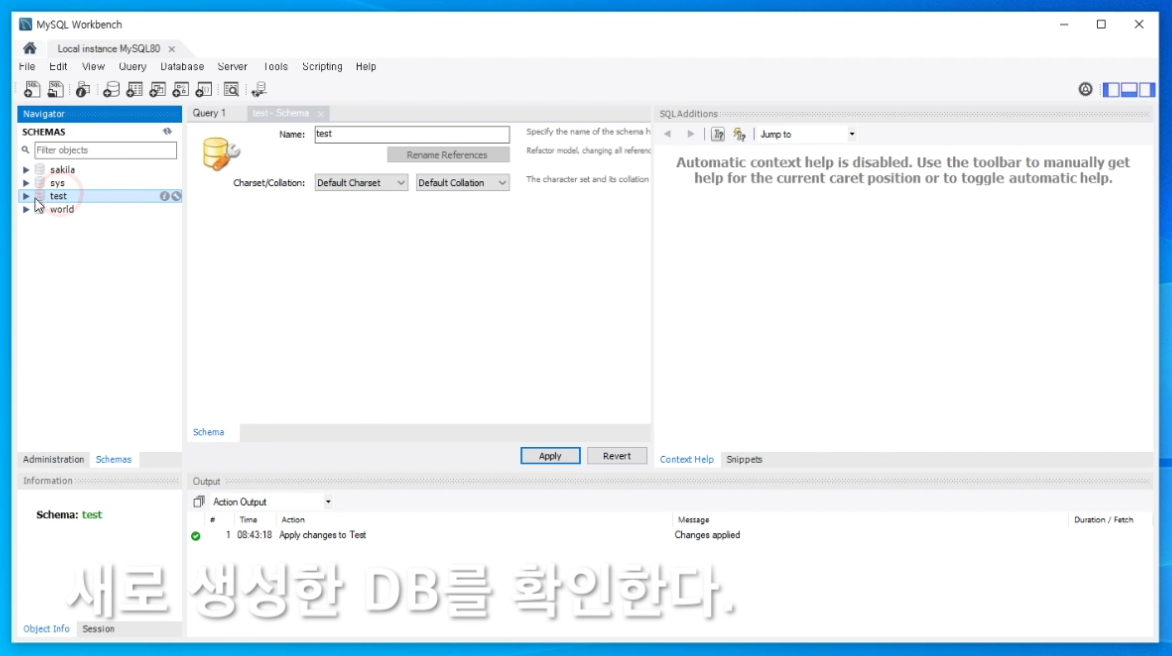Click the magnifier icon beside Filter objects
The image size is (1172, 656).
(x=25, y=150)
